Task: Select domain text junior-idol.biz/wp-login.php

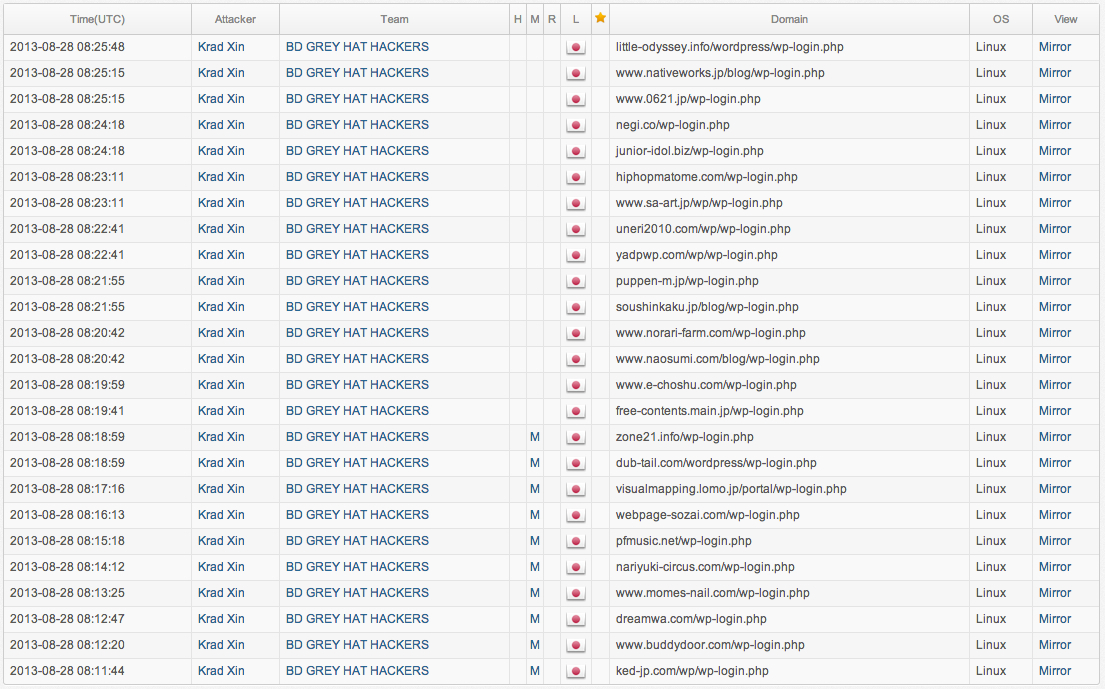Action: [x=690, y=151]
